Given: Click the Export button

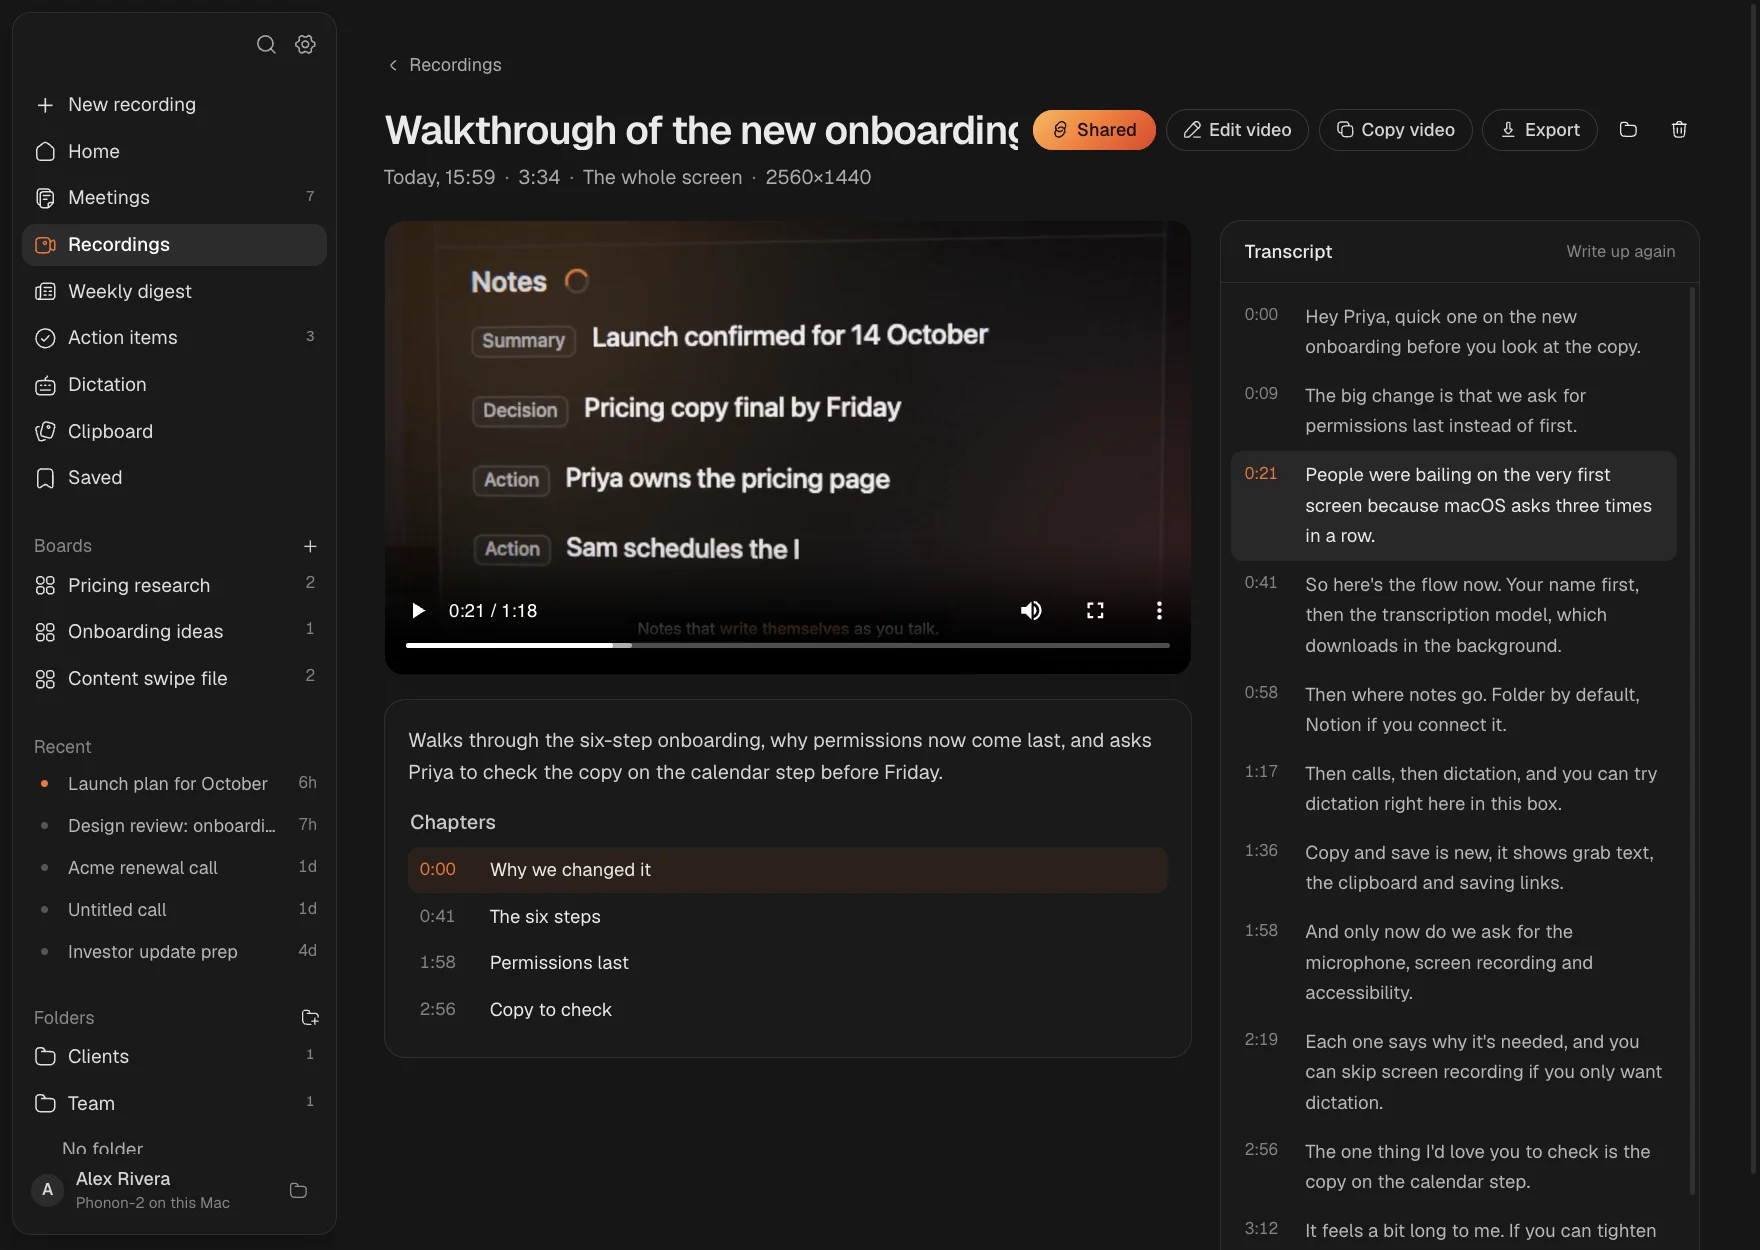Looking at the screenshot, I should click(1540, 130).
